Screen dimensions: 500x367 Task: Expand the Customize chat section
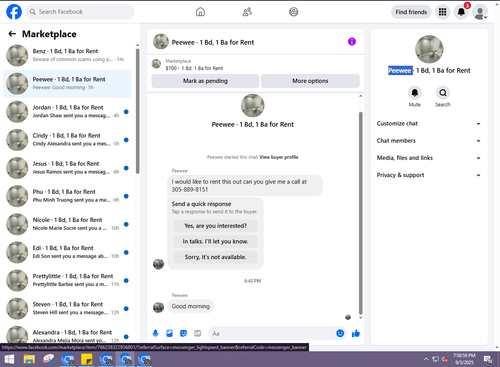pos(429,124)
